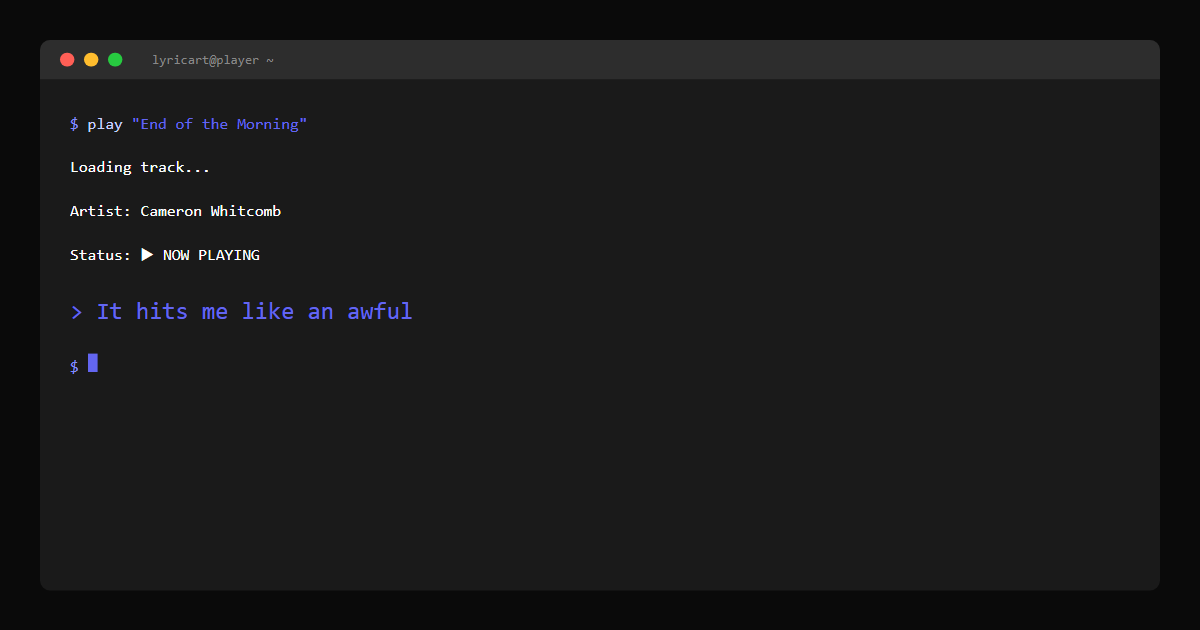The height and width of the screenshot is (630, 1200).
Task: Click the word "awful" in the lyric
Action: (380, 312)
